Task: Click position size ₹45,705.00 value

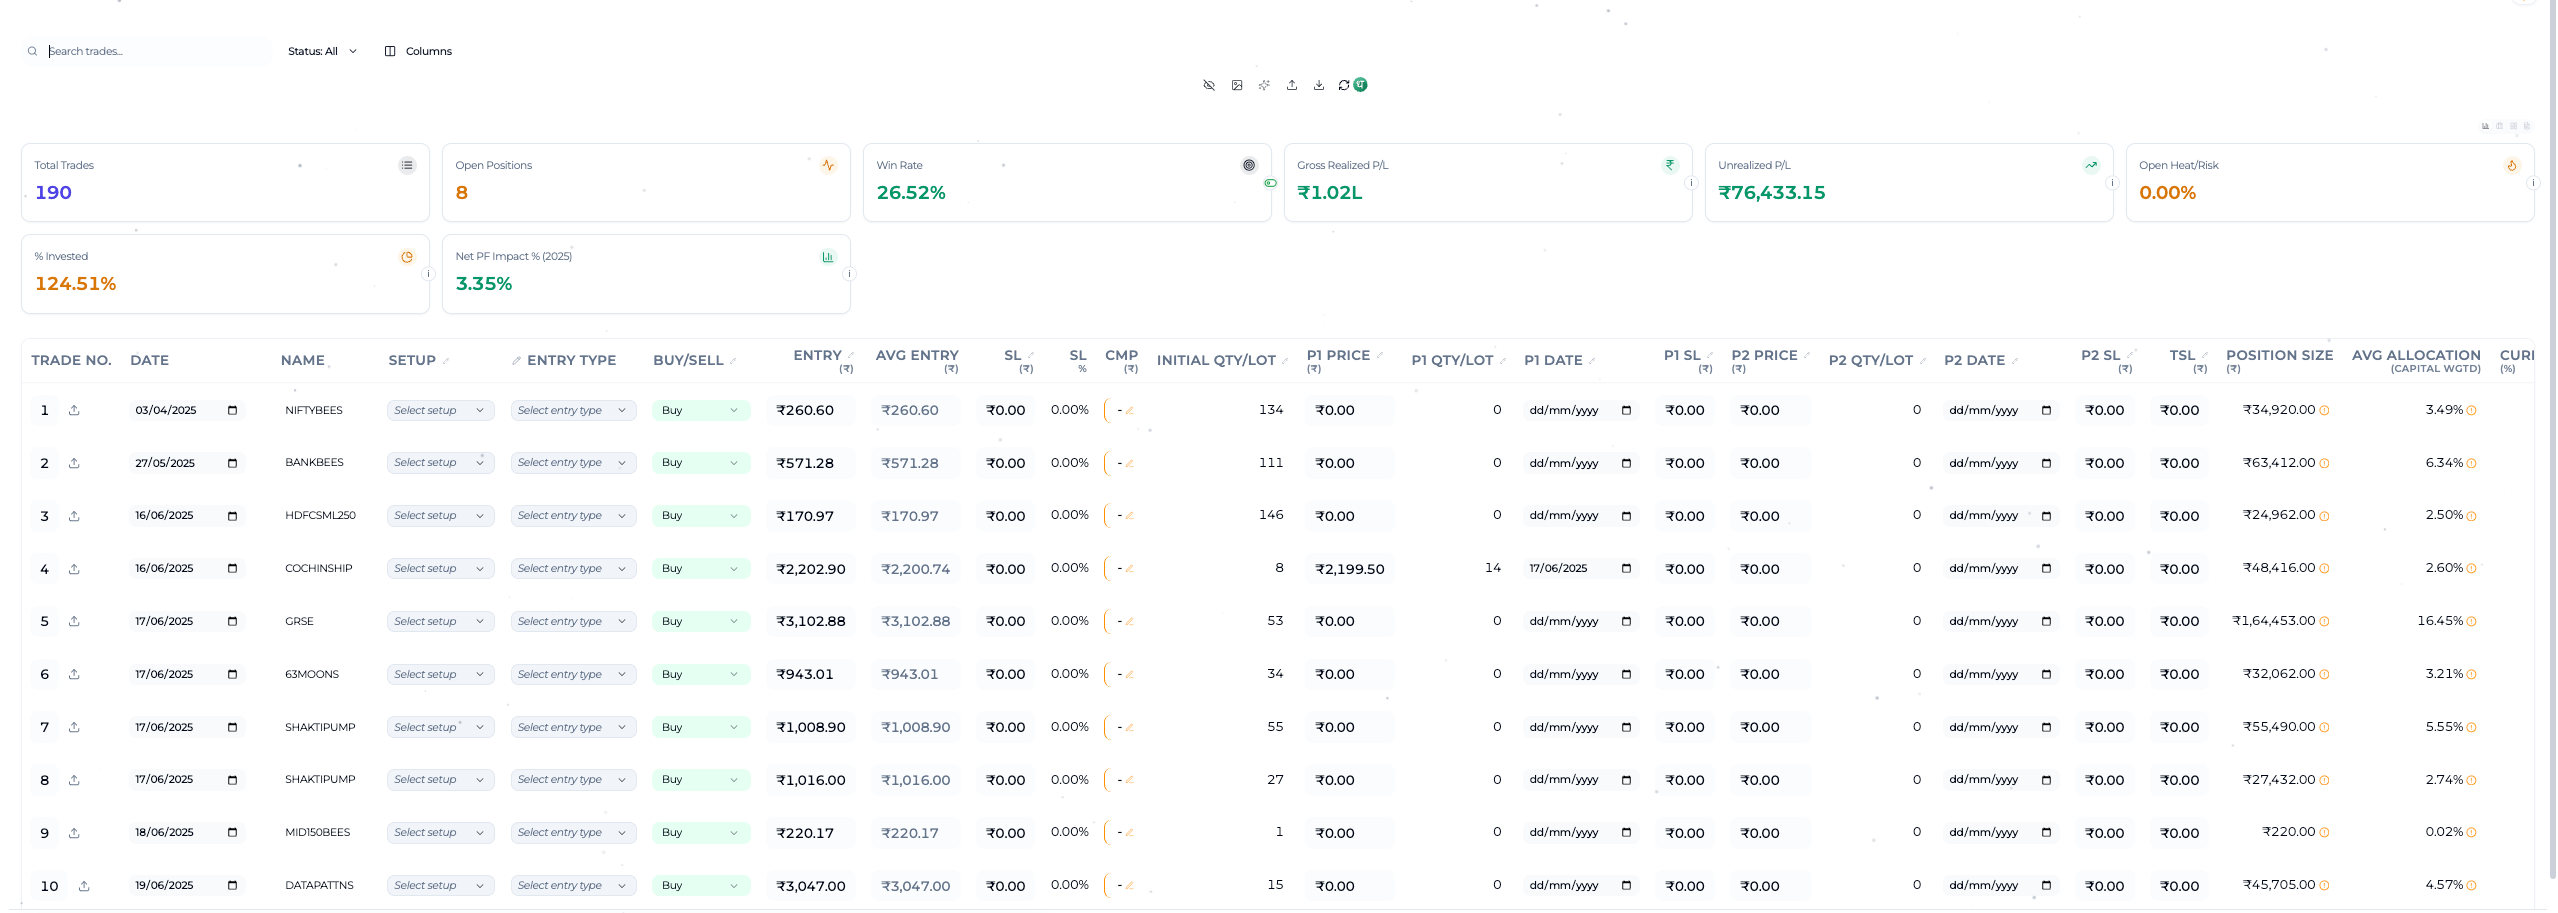Action: 2278,885
